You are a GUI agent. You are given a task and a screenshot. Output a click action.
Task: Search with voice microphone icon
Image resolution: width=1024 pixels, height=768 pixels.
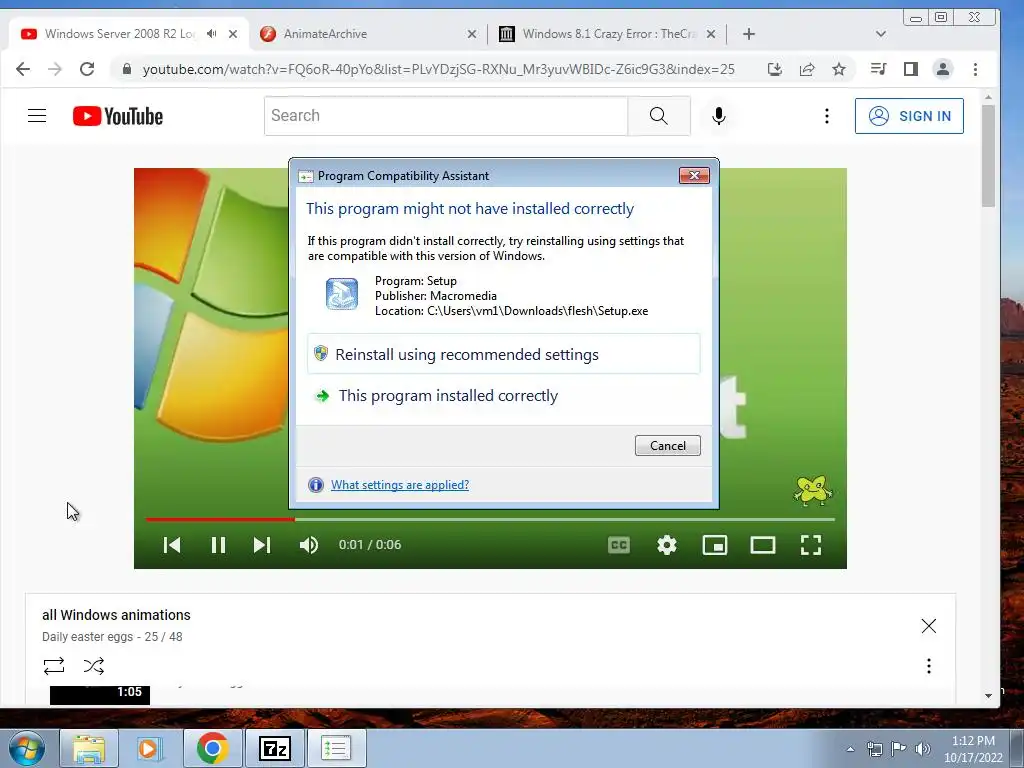point(718,116)
